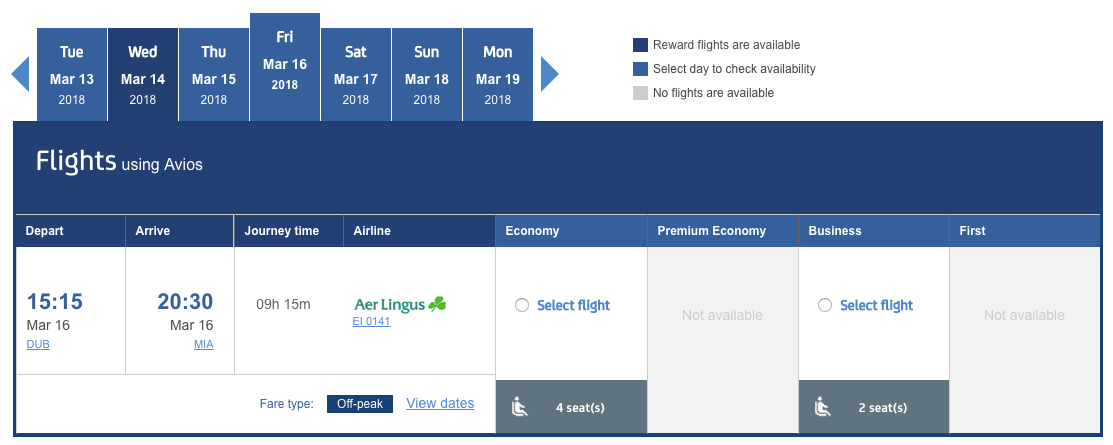Screen dimensions: 1113x445
Task: Select the Sat Mar 17 date tab
Action: (356, 75)
